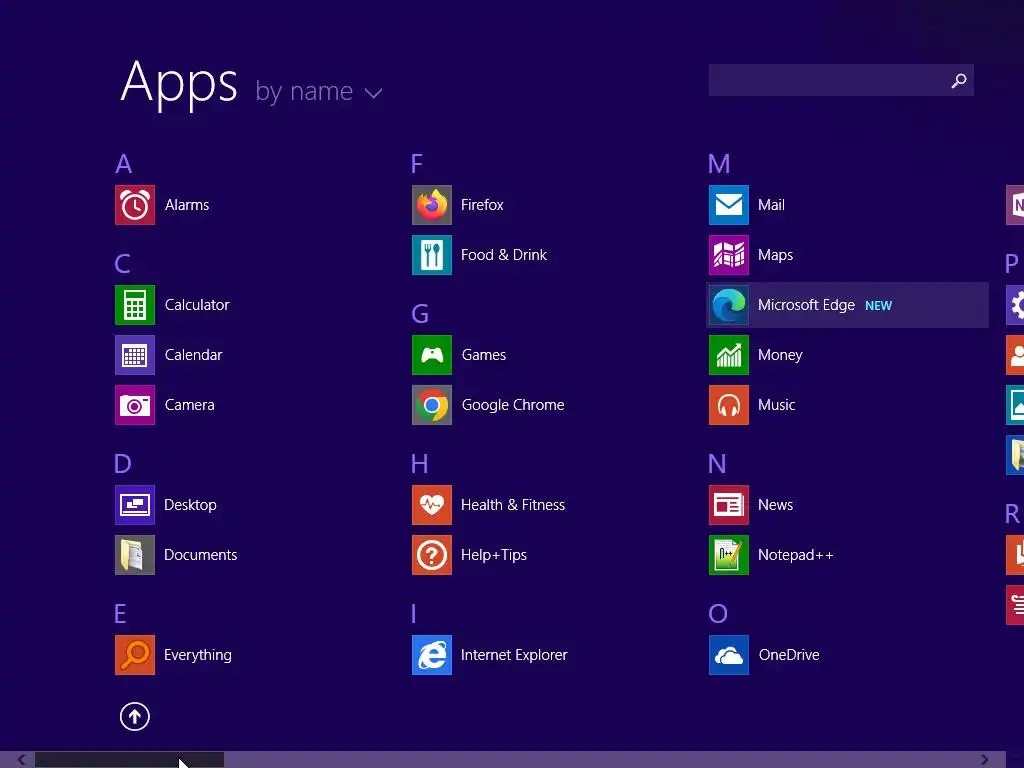1024x768 pixels.
Task: Open the partially visible OneNote tile
Action: (x=1015, y=205)
